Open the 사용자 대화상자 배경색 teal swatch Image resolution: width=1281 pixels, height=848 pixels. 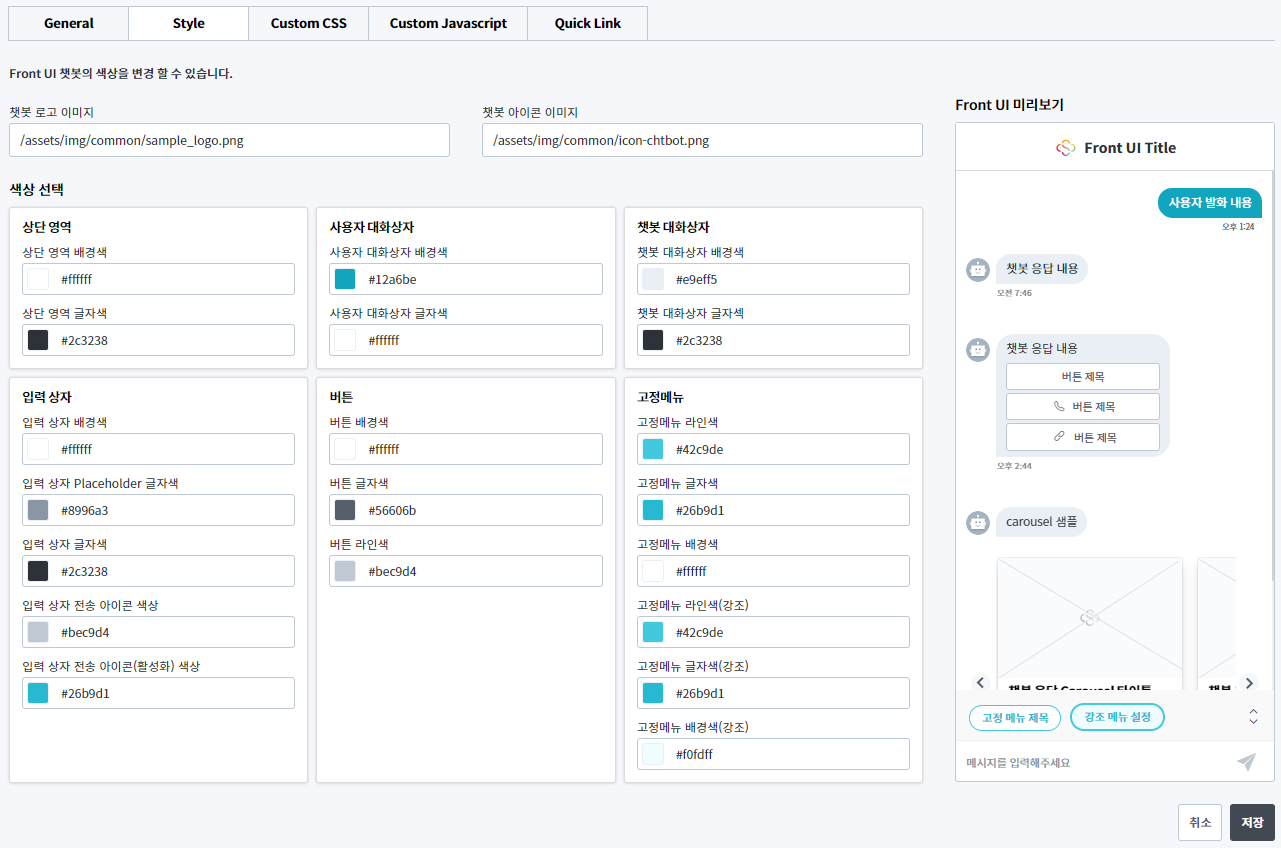click(345, 280)
